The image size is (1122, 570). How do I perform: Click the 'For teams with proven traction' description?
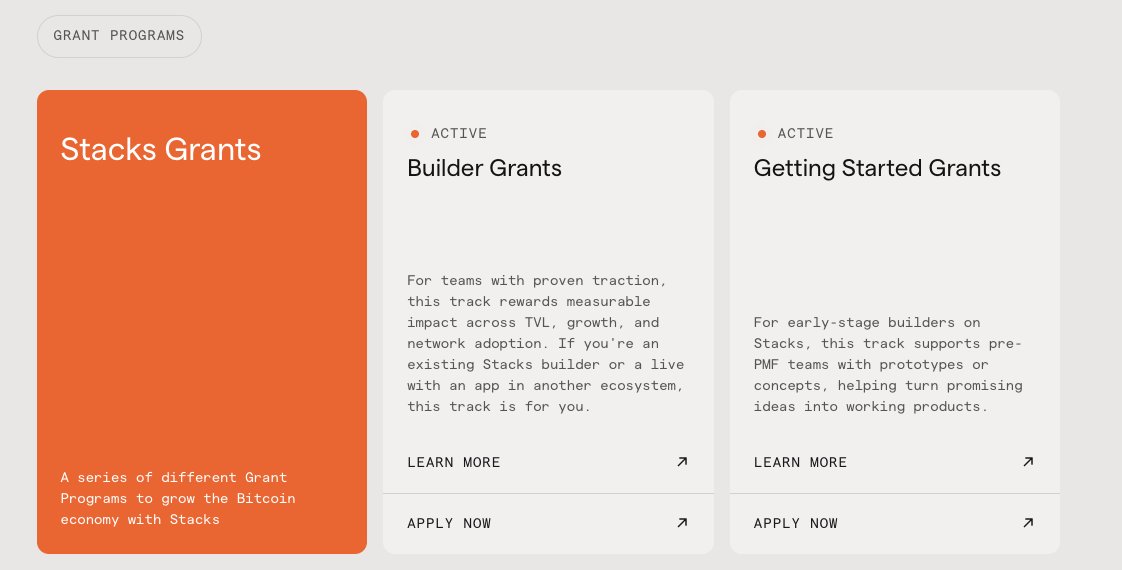pyautogui.click(x=545, y=343)
